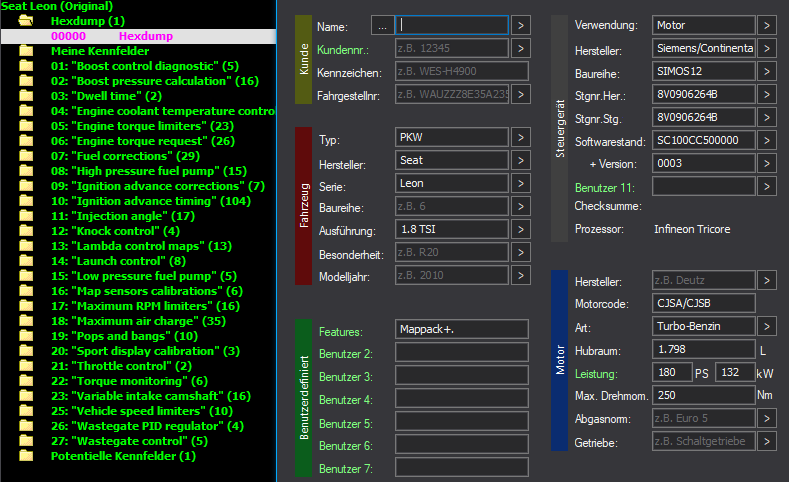789x482 pixels.
Task: Open the arrow list for Fahrgestellnr field
Action: (521, 94)
